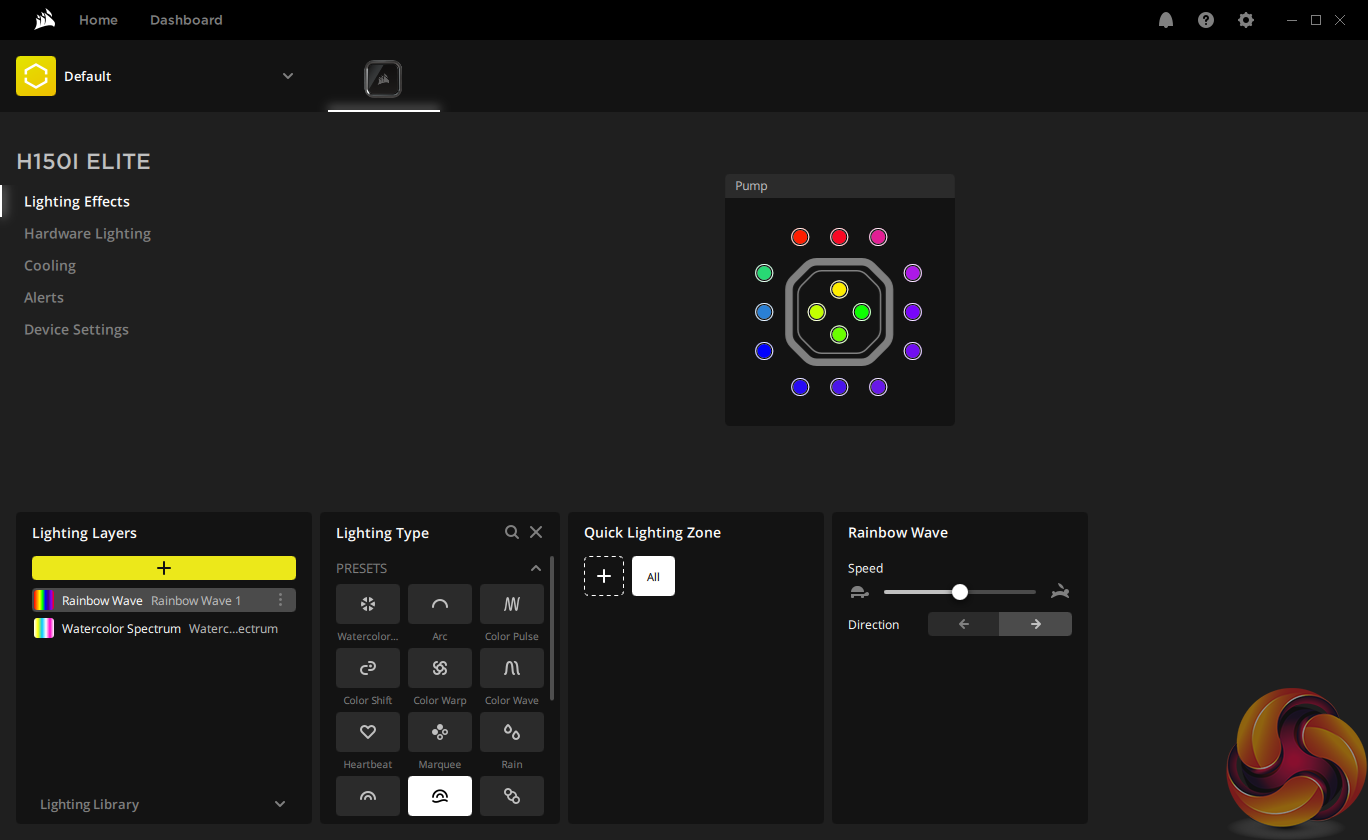Set wave direction to right arrow

click(1036, 624)
